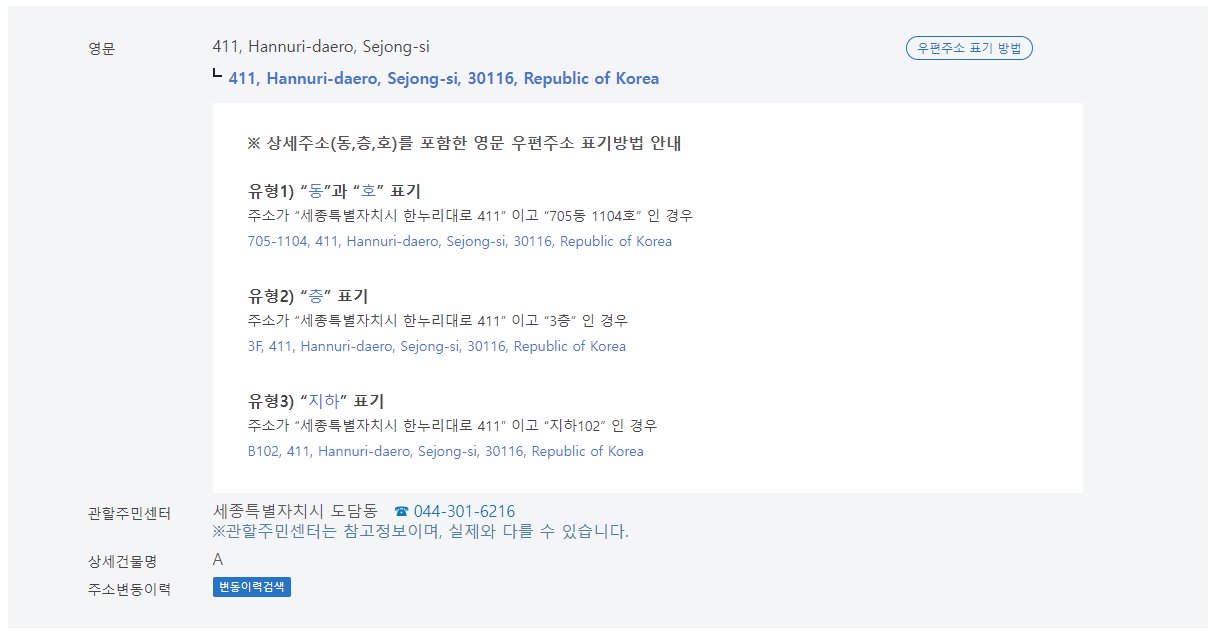Image resolution: width=1212 pixels, height=637 pixels.
Task: Click the 유형2) 층 표기 heading
Action: click(308, 296)
